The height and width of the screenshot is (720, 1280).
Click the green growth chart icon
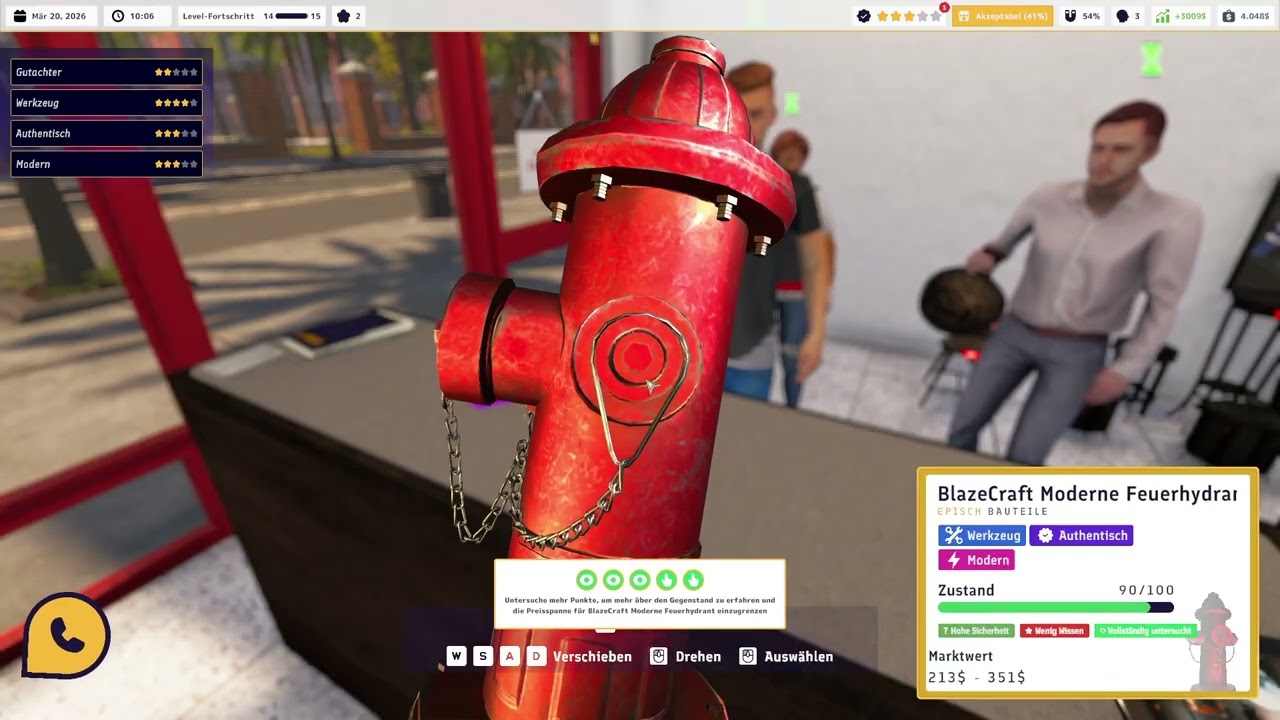tap(1162, 16)
